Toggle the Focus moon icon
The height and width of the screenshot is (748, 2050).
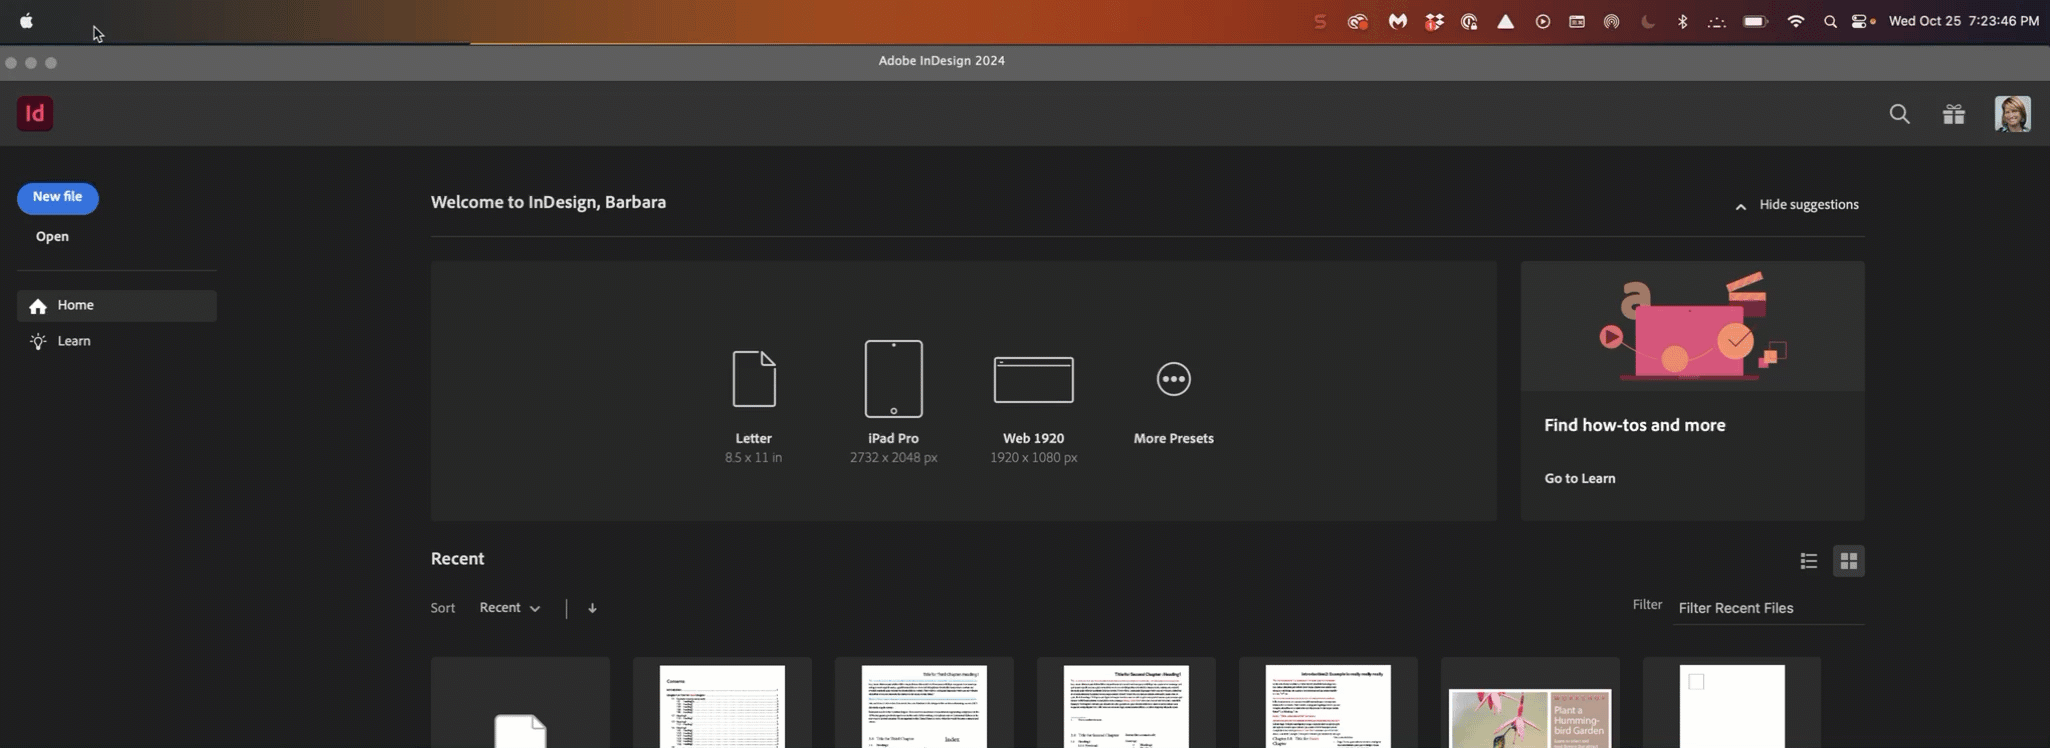1647,21
